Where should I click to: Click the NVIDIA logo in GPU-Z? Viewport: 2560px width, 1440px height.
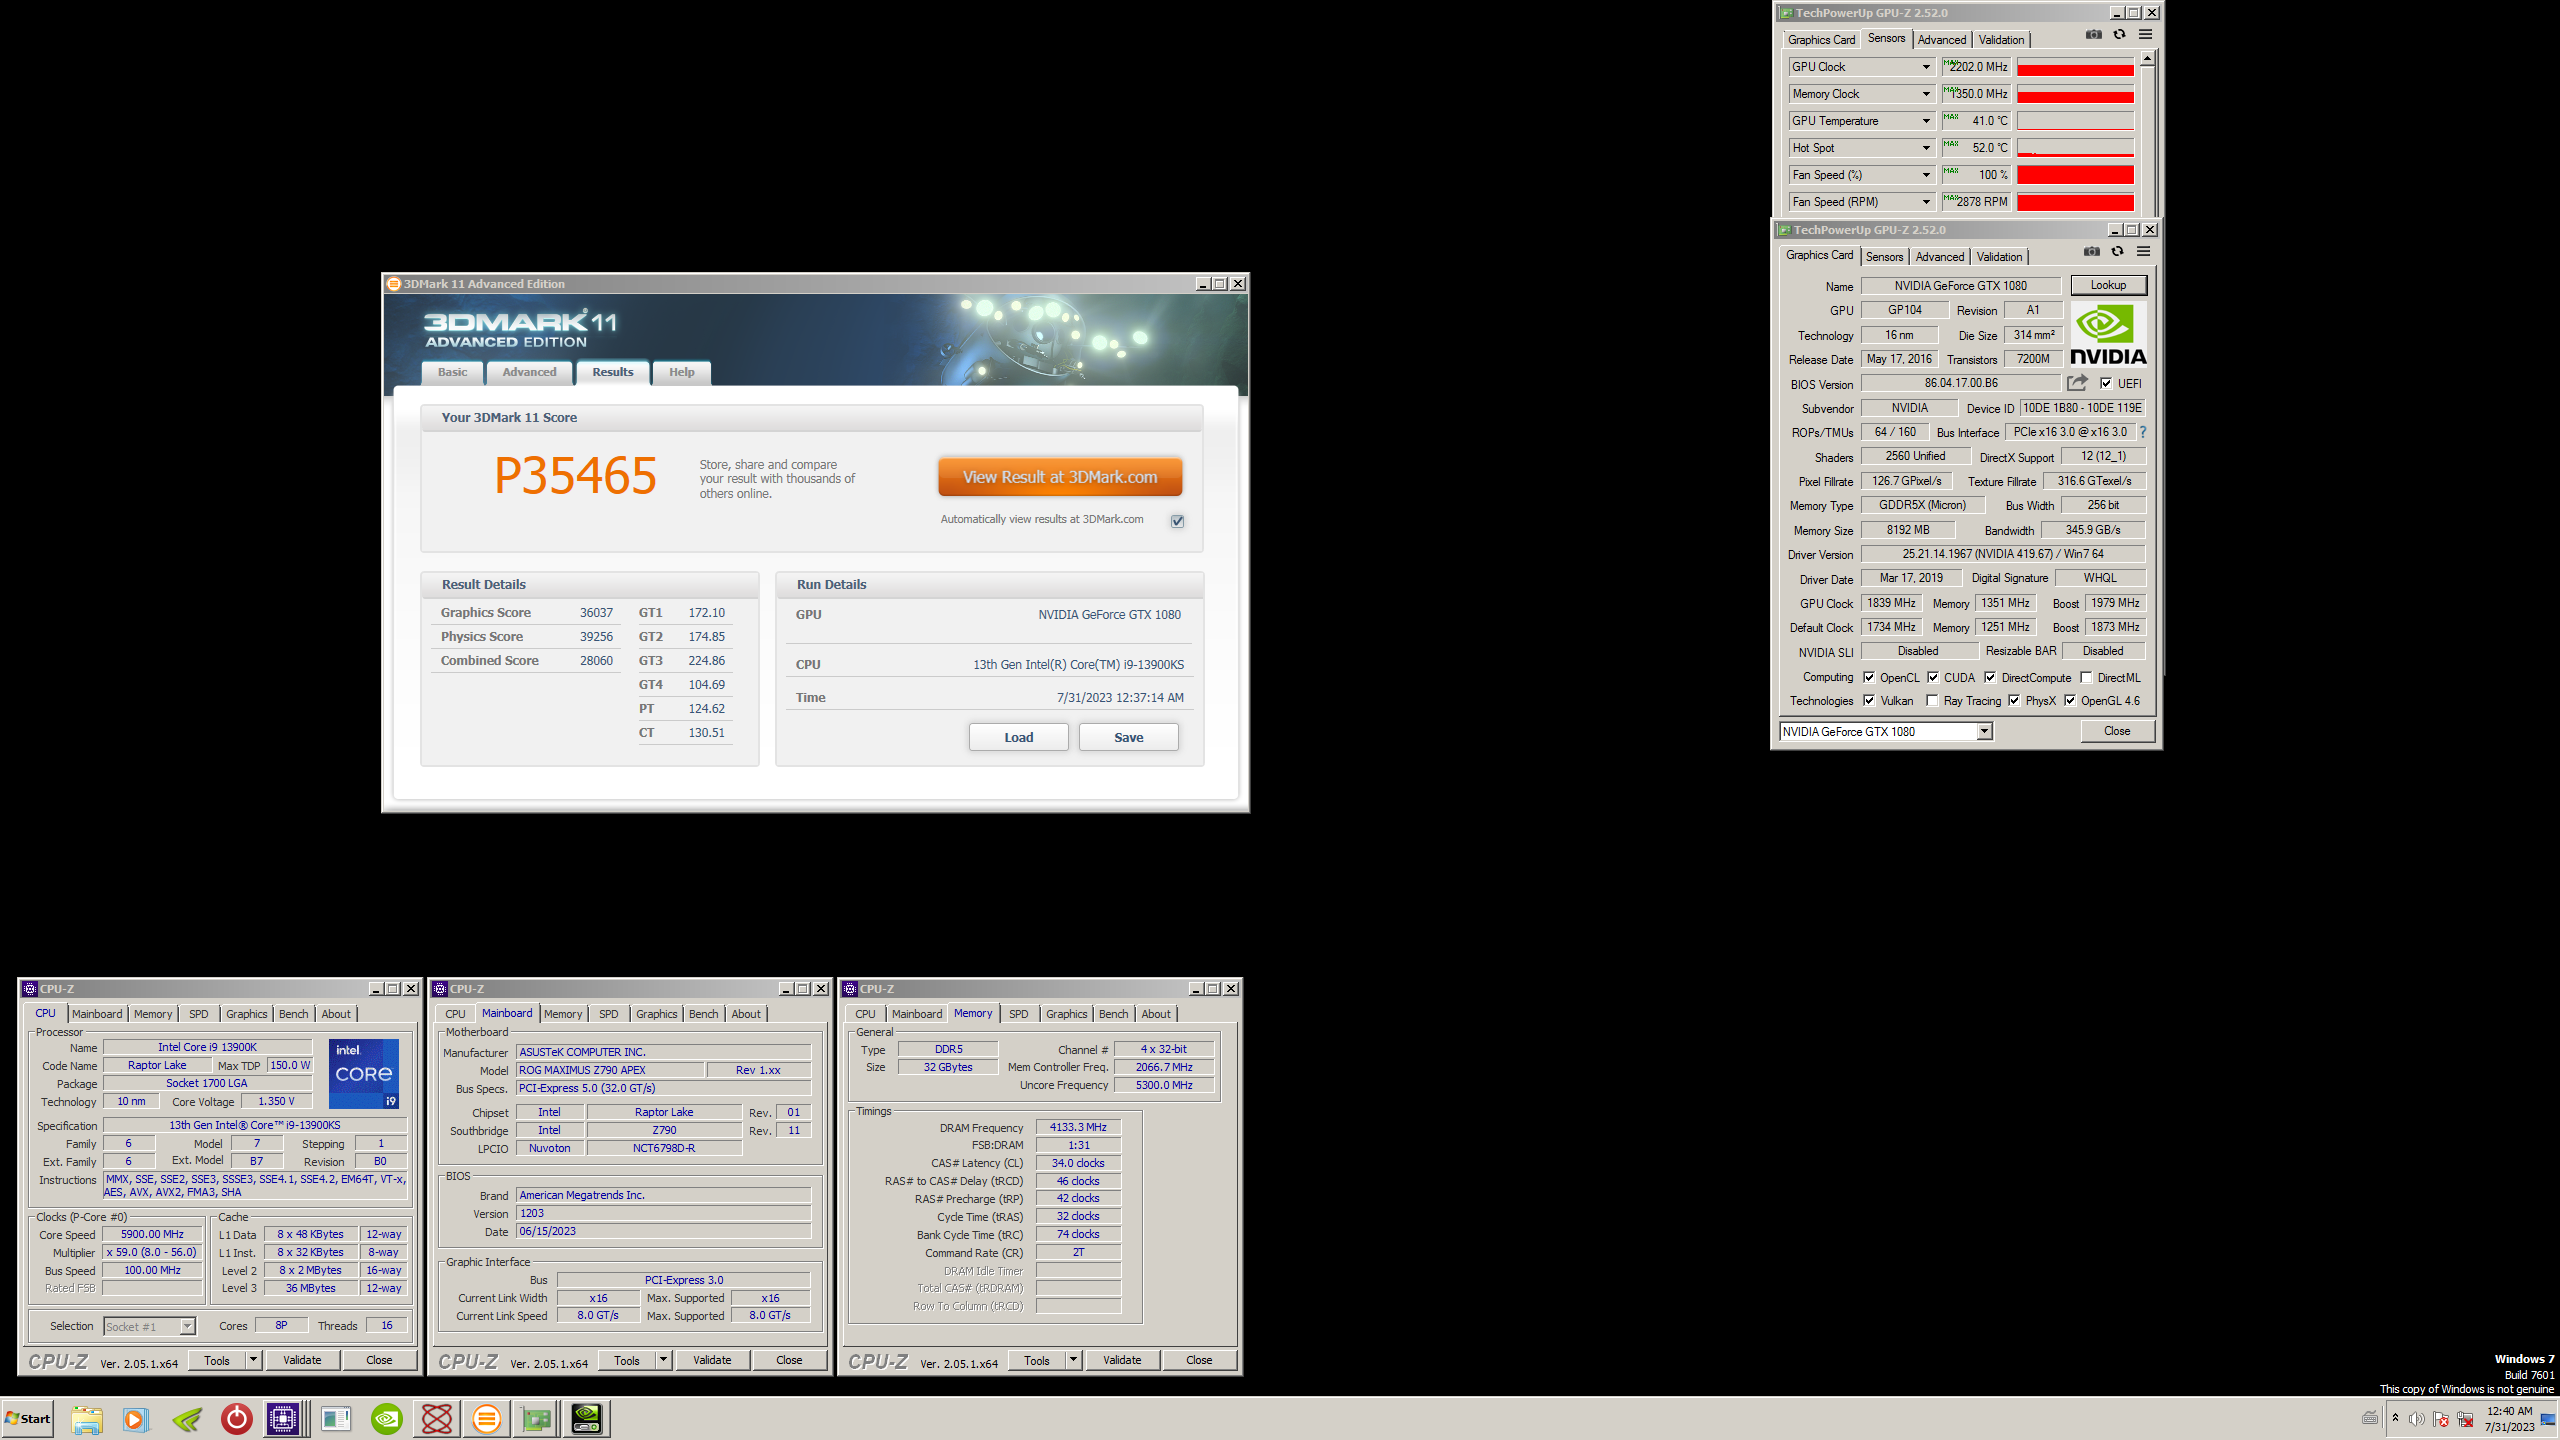pos(2108,335)
